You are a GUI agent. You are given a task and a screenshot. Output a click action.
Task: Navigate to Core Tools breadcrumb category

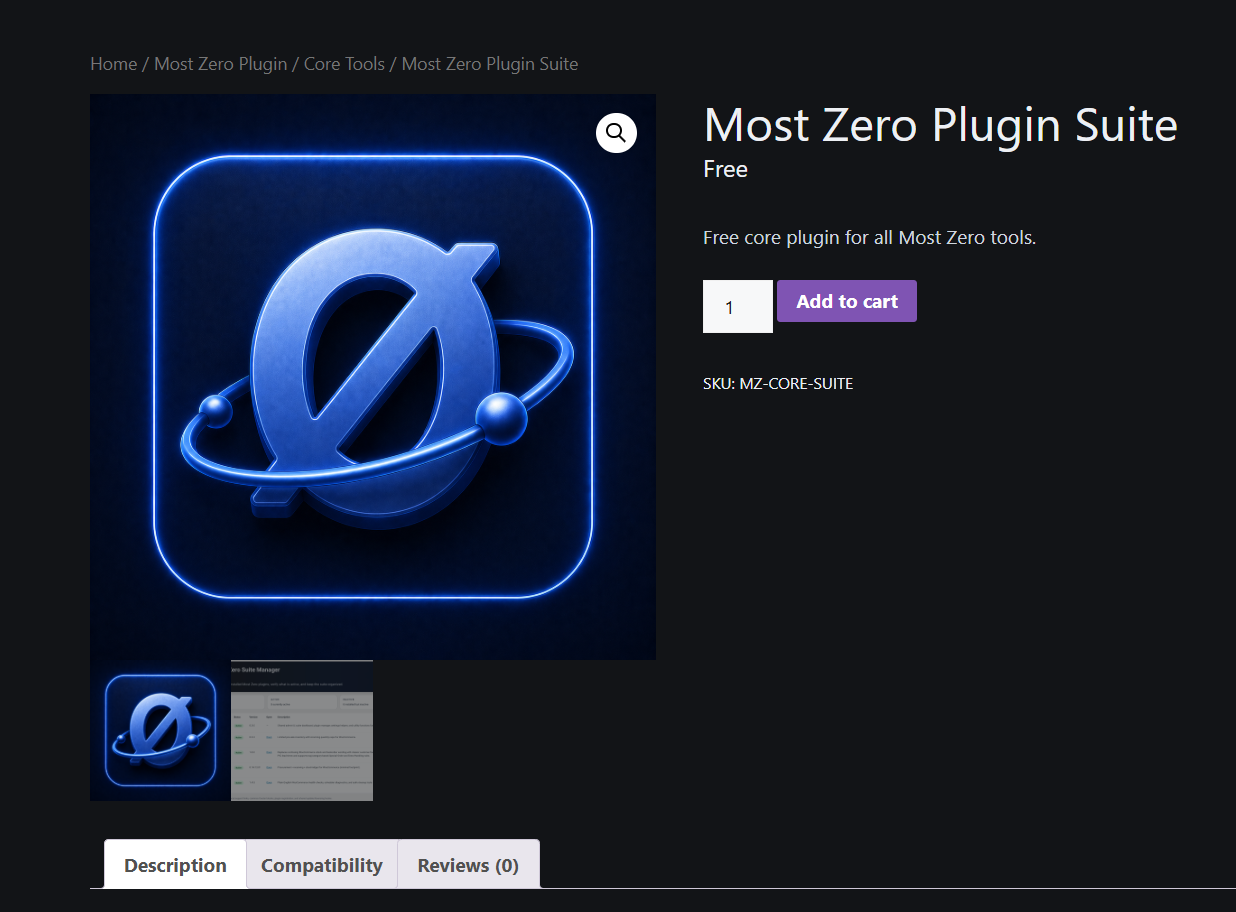click(x=344, y=64)
